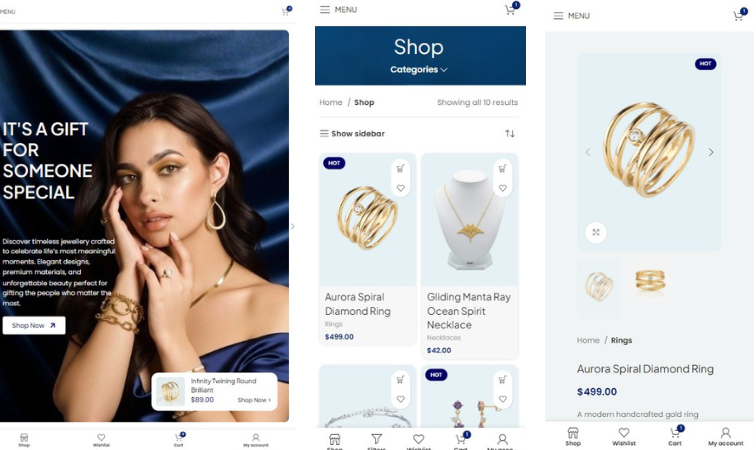Expand the Categories dropdown

coord(418,69)
